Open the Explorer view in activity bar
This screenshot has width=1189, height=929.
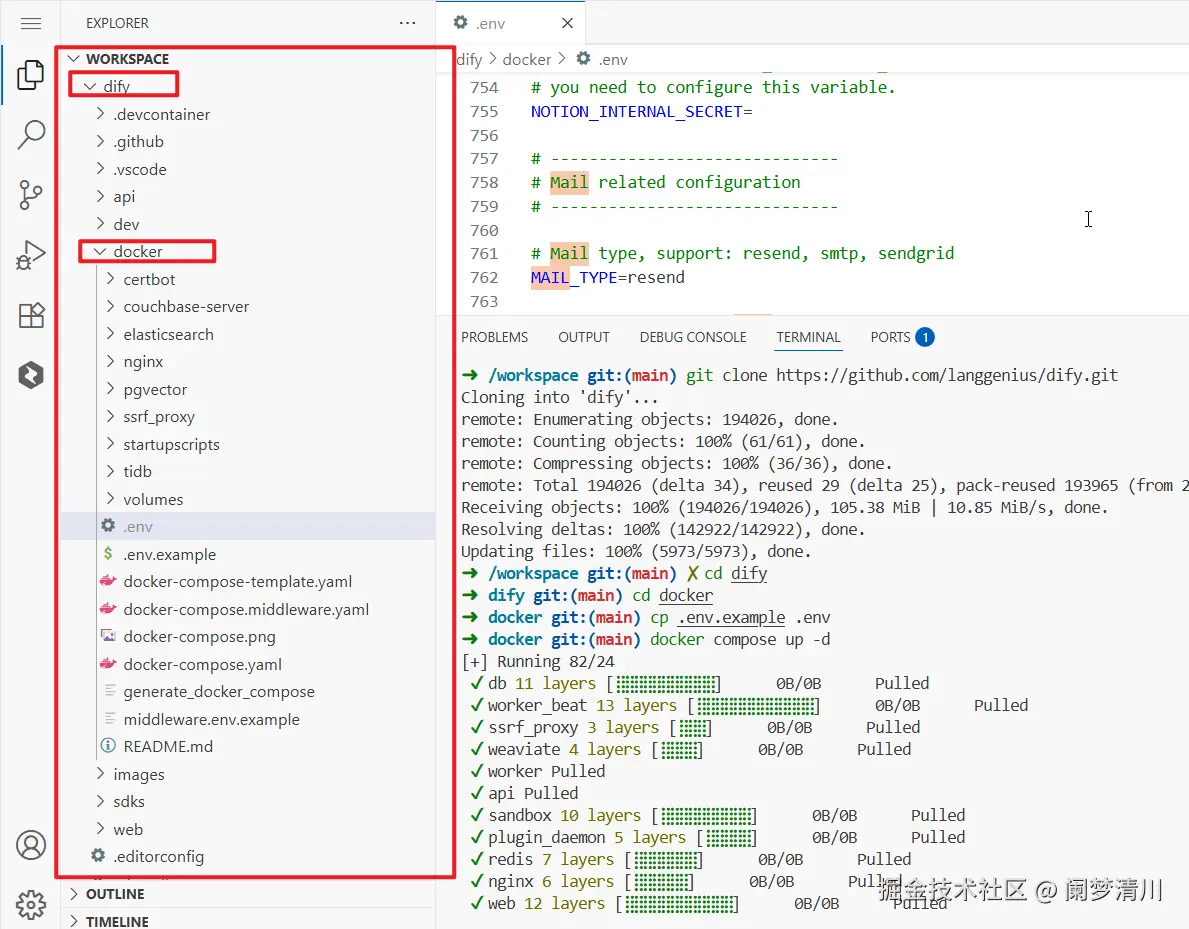(30, 74)
